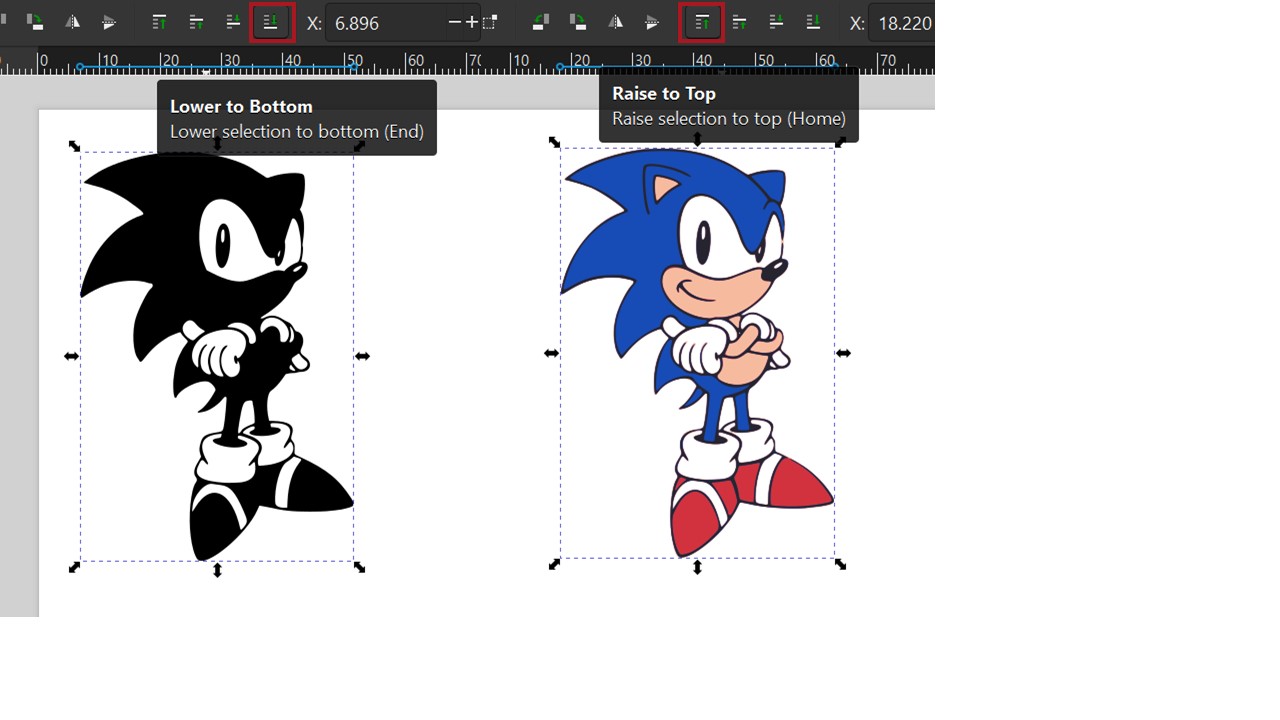Click Raise to Top icon in left toolbar
1280x720 pixels.
[160, 22]
